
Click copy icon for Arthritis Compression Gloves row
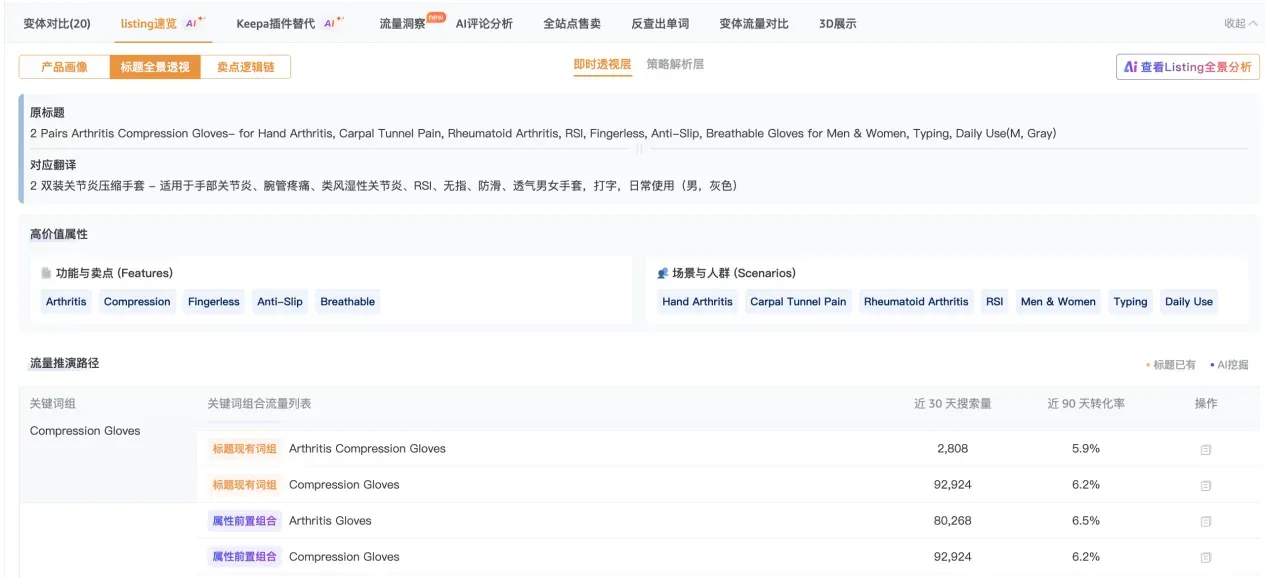click(1205, 450)
